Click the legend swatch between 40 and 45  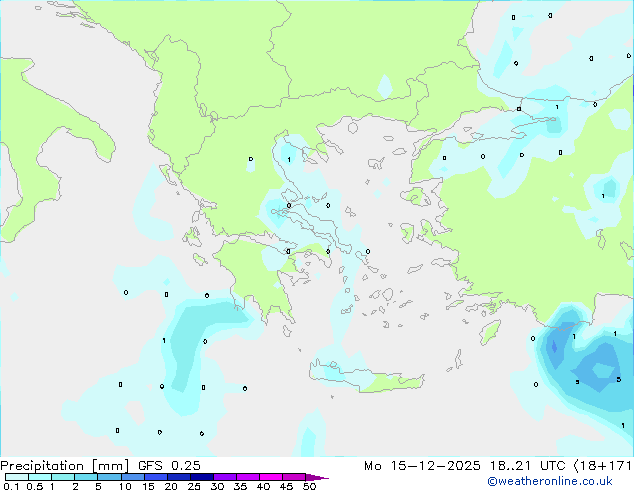[x=271, y=477]
